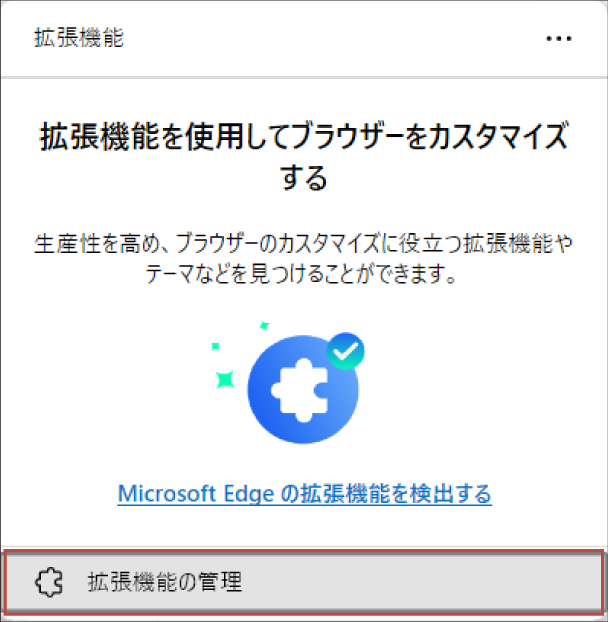Screen dimensions: 608x622
Task: Click empty space right of 拡張機能の管理 label
Action: pyautogui.click(x=420, y=582)
